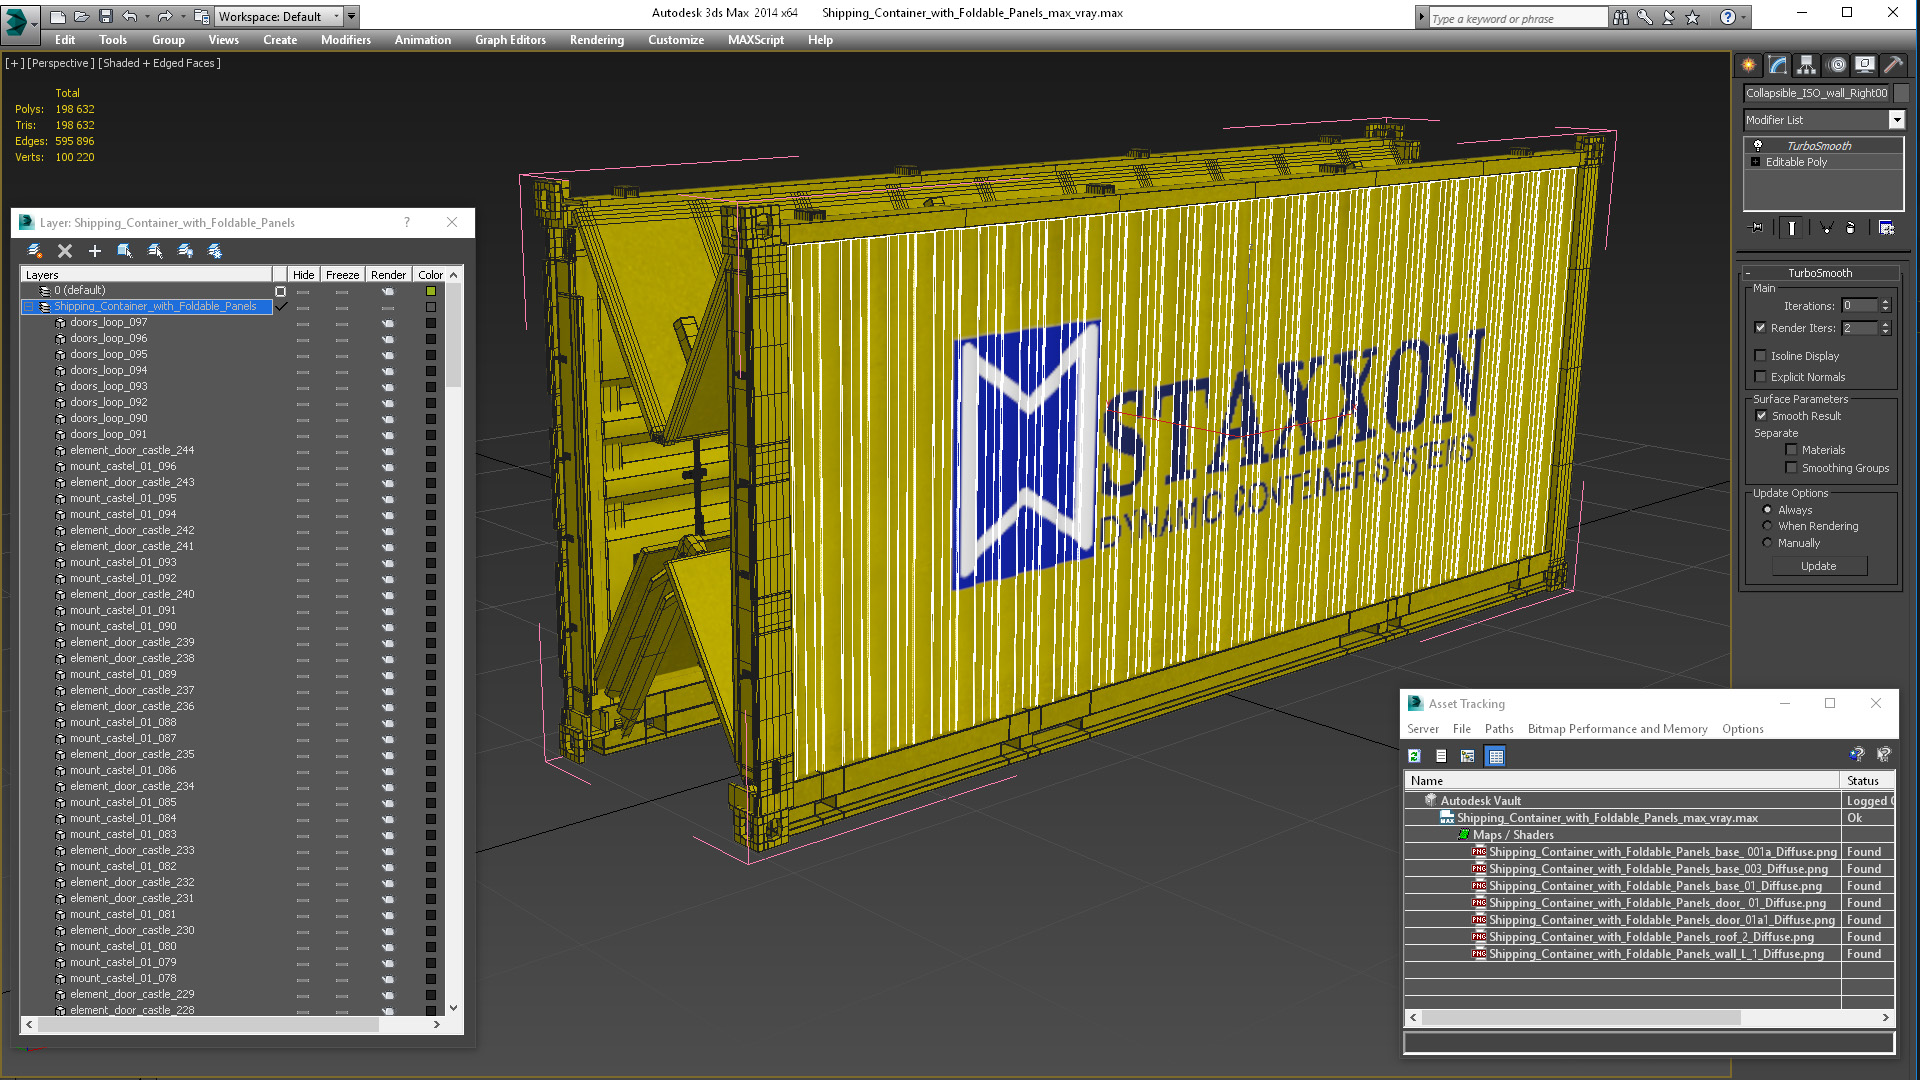
Task: Click Delete layer X icon
Action: [65, 251]
